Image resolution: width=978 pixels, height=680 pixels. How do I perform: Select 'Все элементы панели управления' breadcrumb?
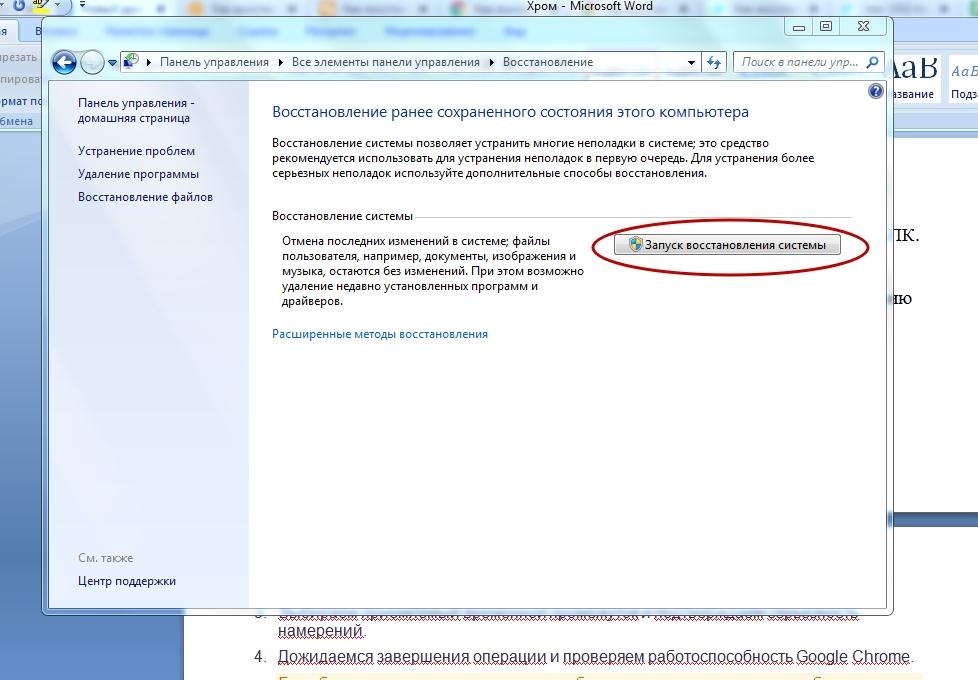[x=385, y=62]
